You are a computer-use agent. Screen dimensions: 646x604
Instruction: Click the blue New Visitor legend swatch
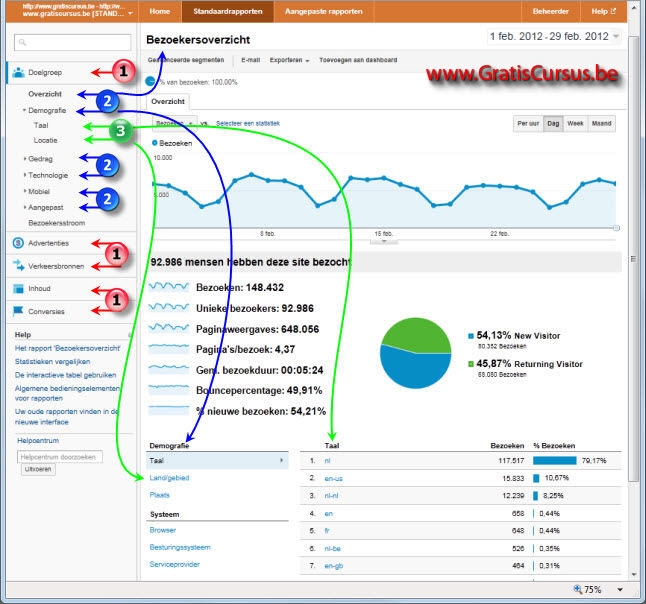click(471, 336)
